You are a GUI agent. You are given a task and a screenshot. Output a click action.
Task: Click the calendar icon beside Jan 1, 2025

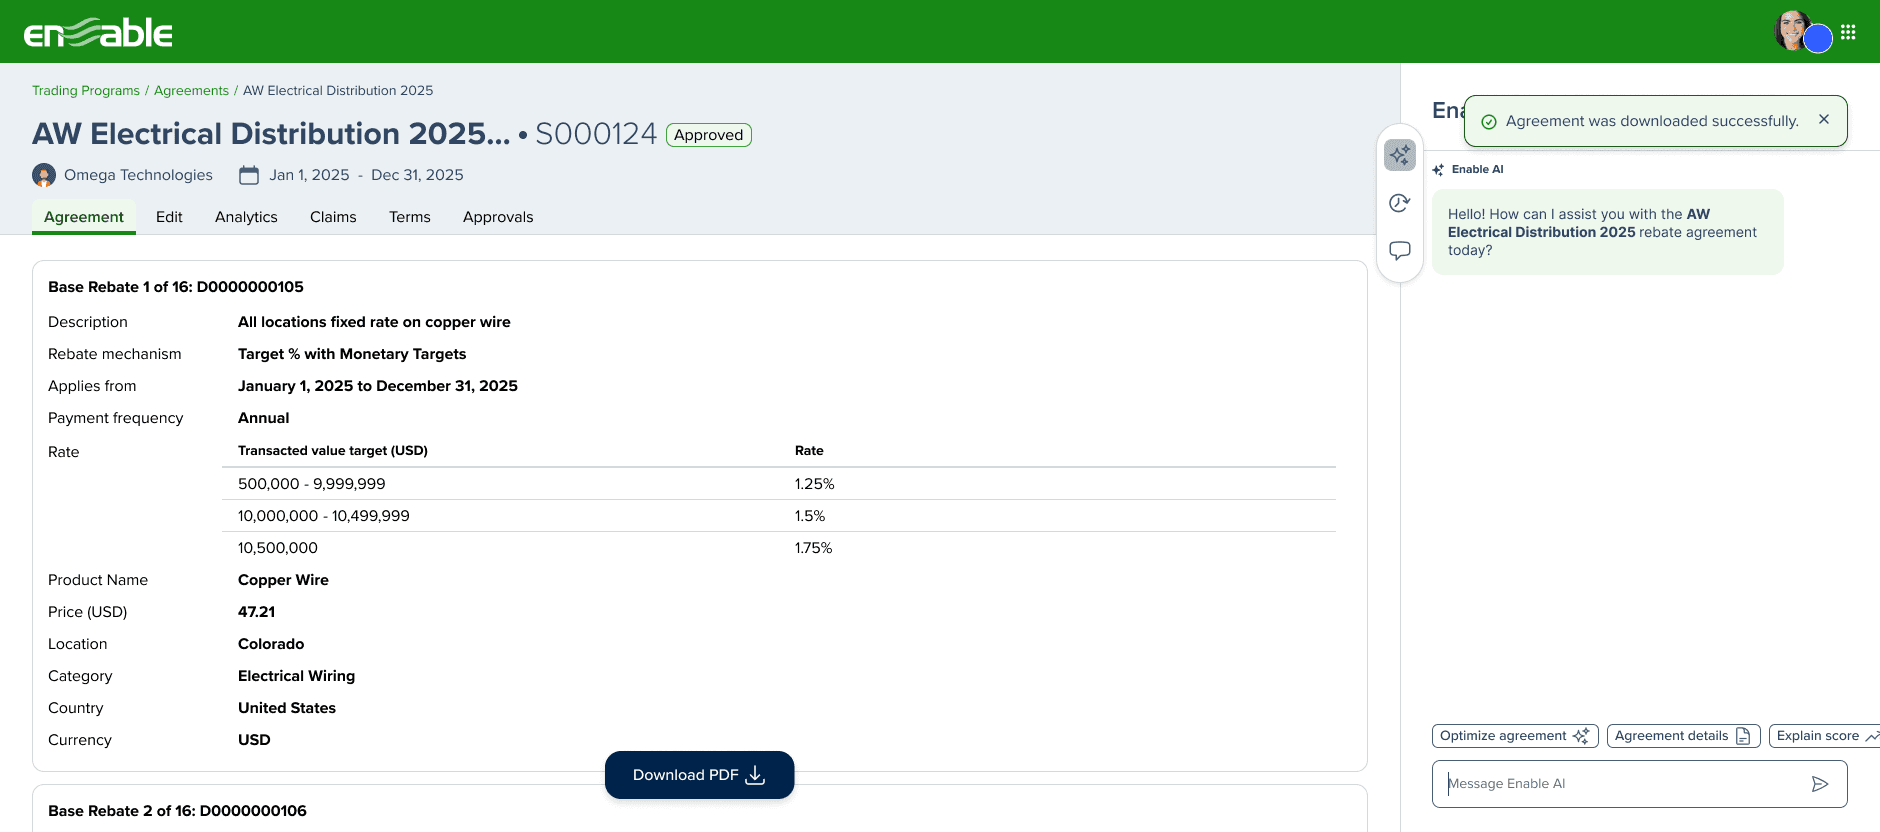pyautogui.click(x=249, y=175)
